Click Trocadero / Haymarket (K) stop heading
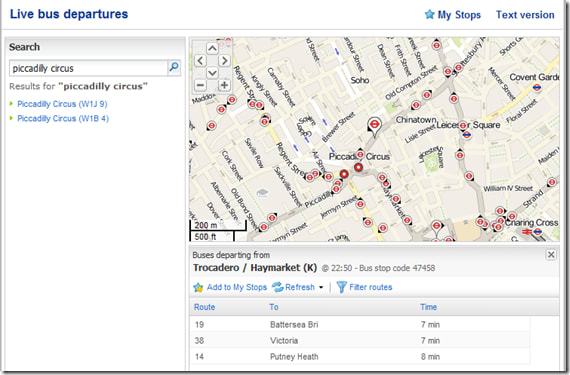The height and width of the screenshot is (375, 570). pyautogui.click(x=255, y=268)
